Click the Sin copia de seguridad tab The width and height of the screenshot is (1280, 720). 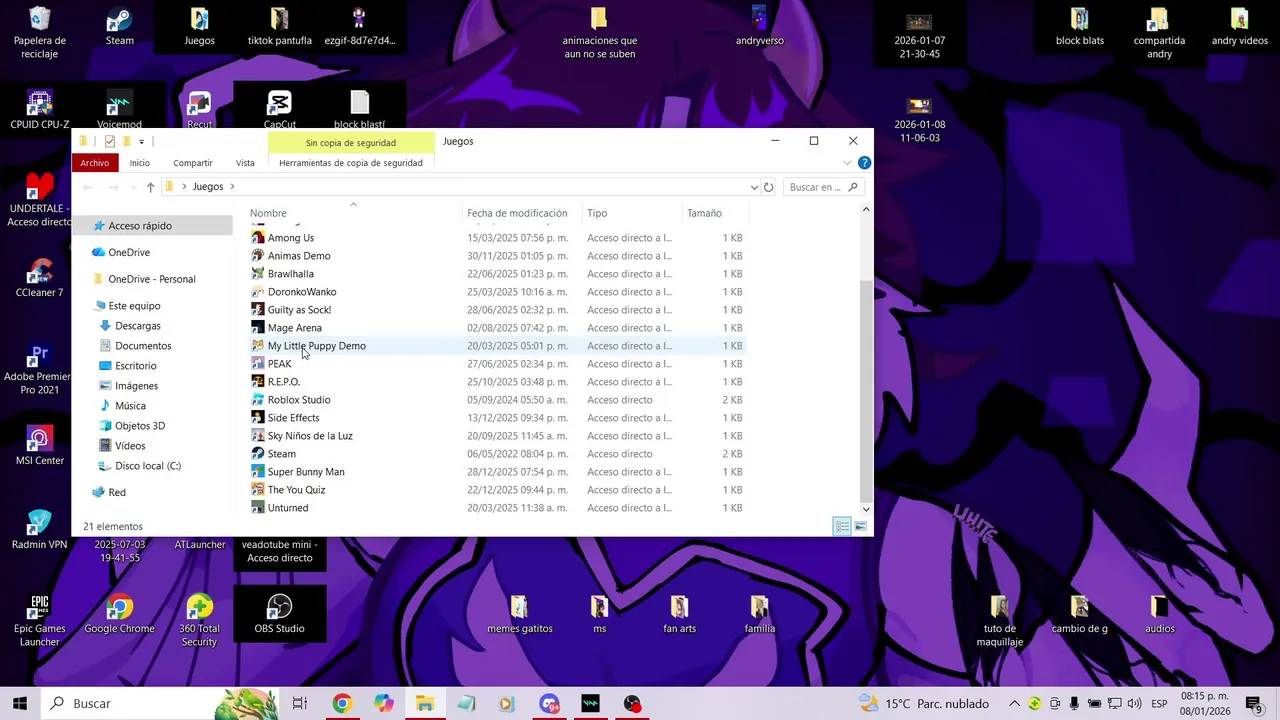tap(351, 143)
